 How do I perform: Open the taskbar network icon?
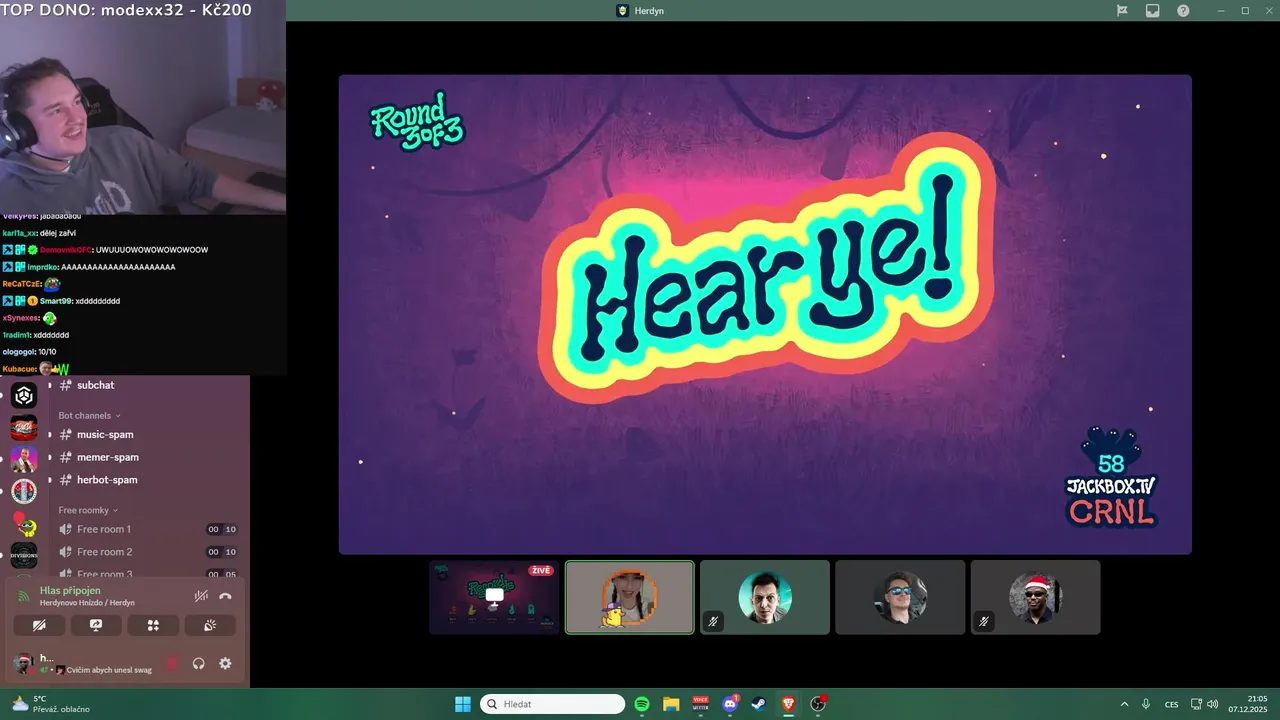[1197, 704]
